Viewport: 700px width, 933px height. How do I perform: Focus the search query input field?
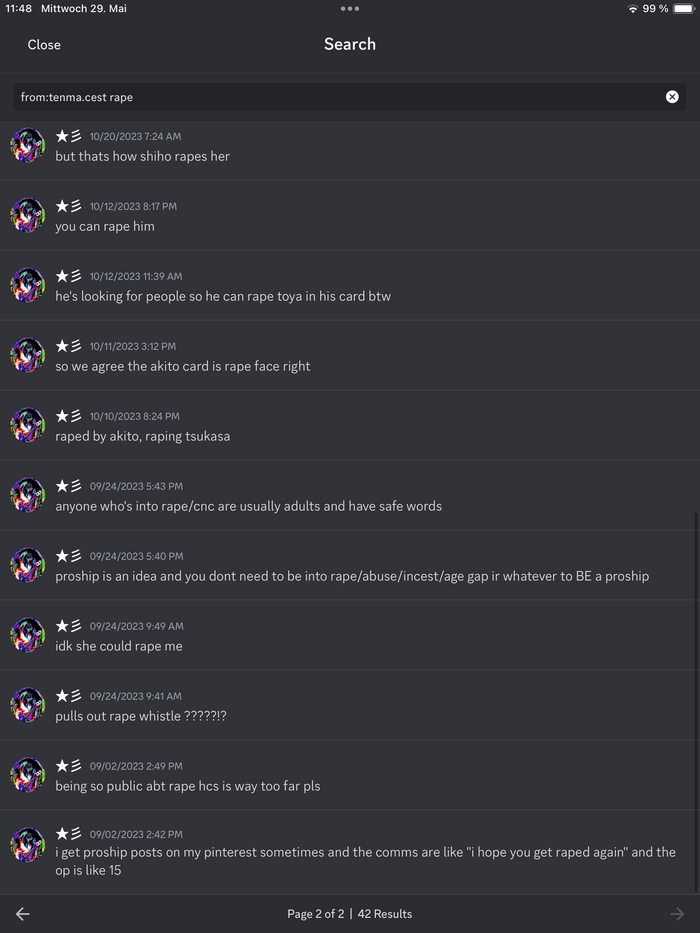click(340, 97)
